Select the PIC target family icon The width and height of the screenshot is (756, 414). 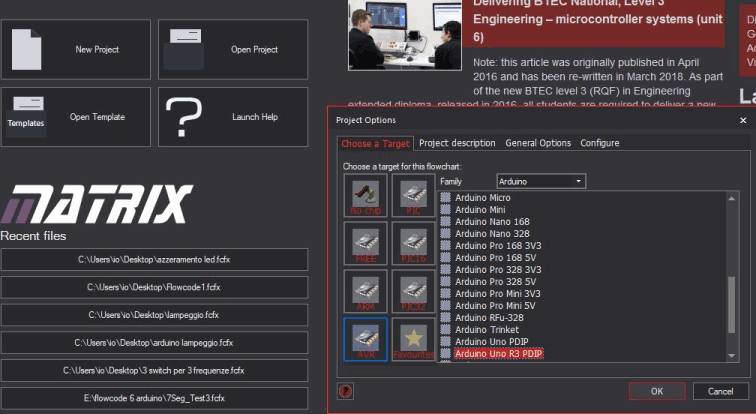tap(413, 196)
